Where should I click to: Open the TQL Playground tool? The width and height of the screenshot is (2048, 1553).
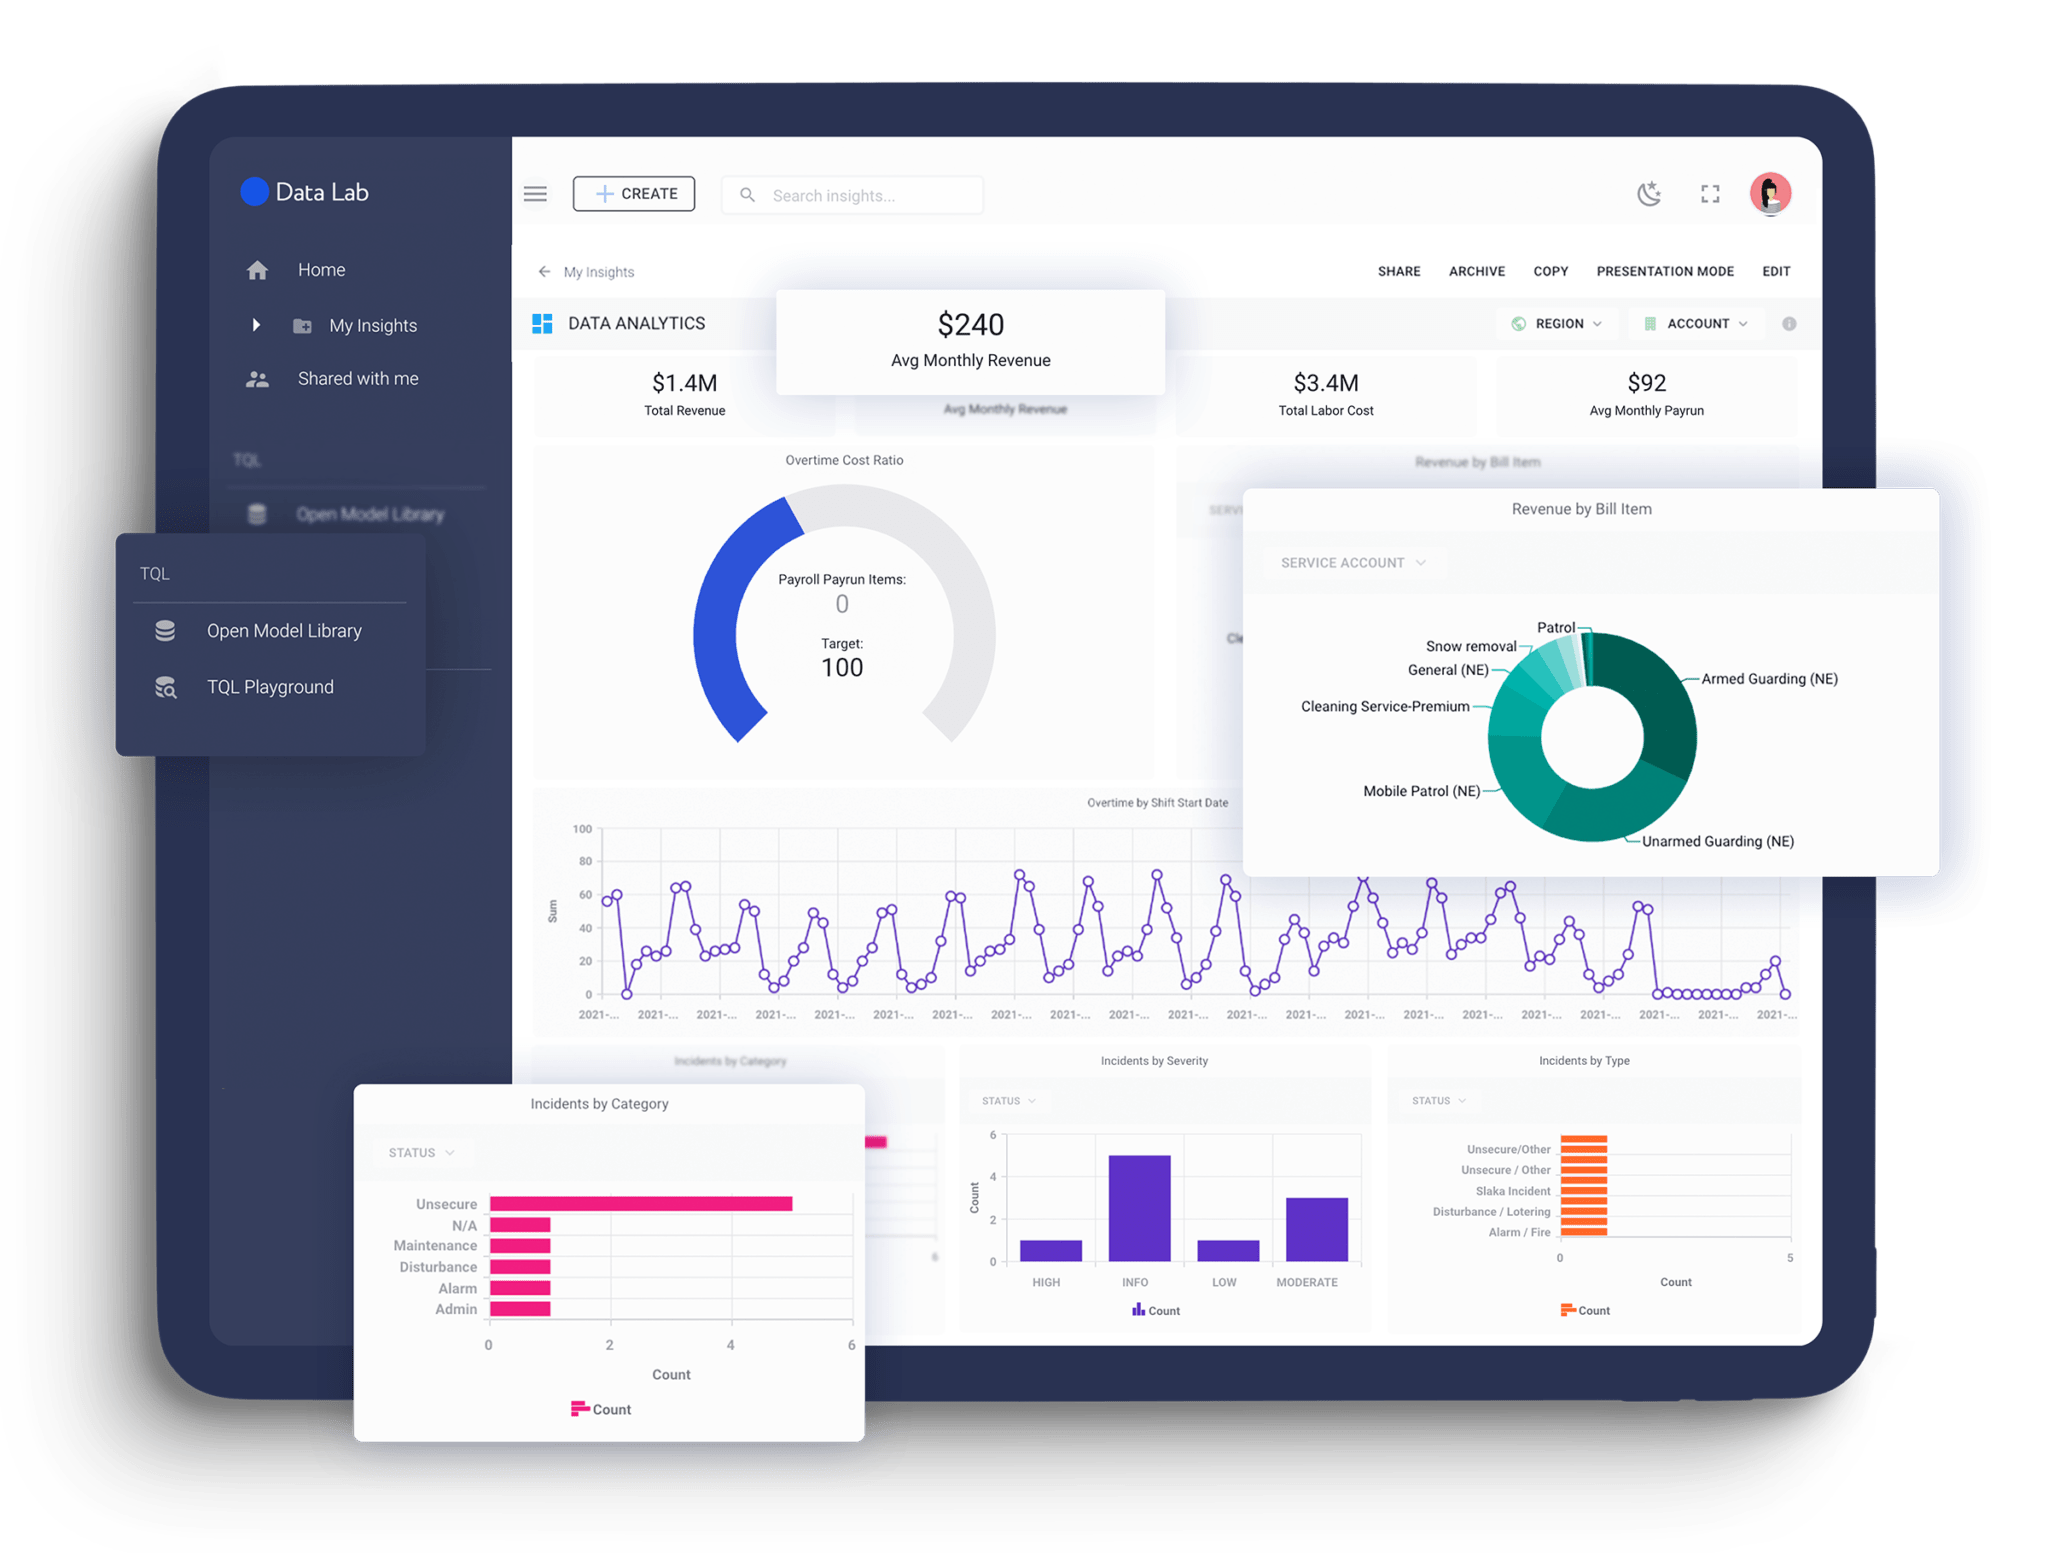point(271,685)
